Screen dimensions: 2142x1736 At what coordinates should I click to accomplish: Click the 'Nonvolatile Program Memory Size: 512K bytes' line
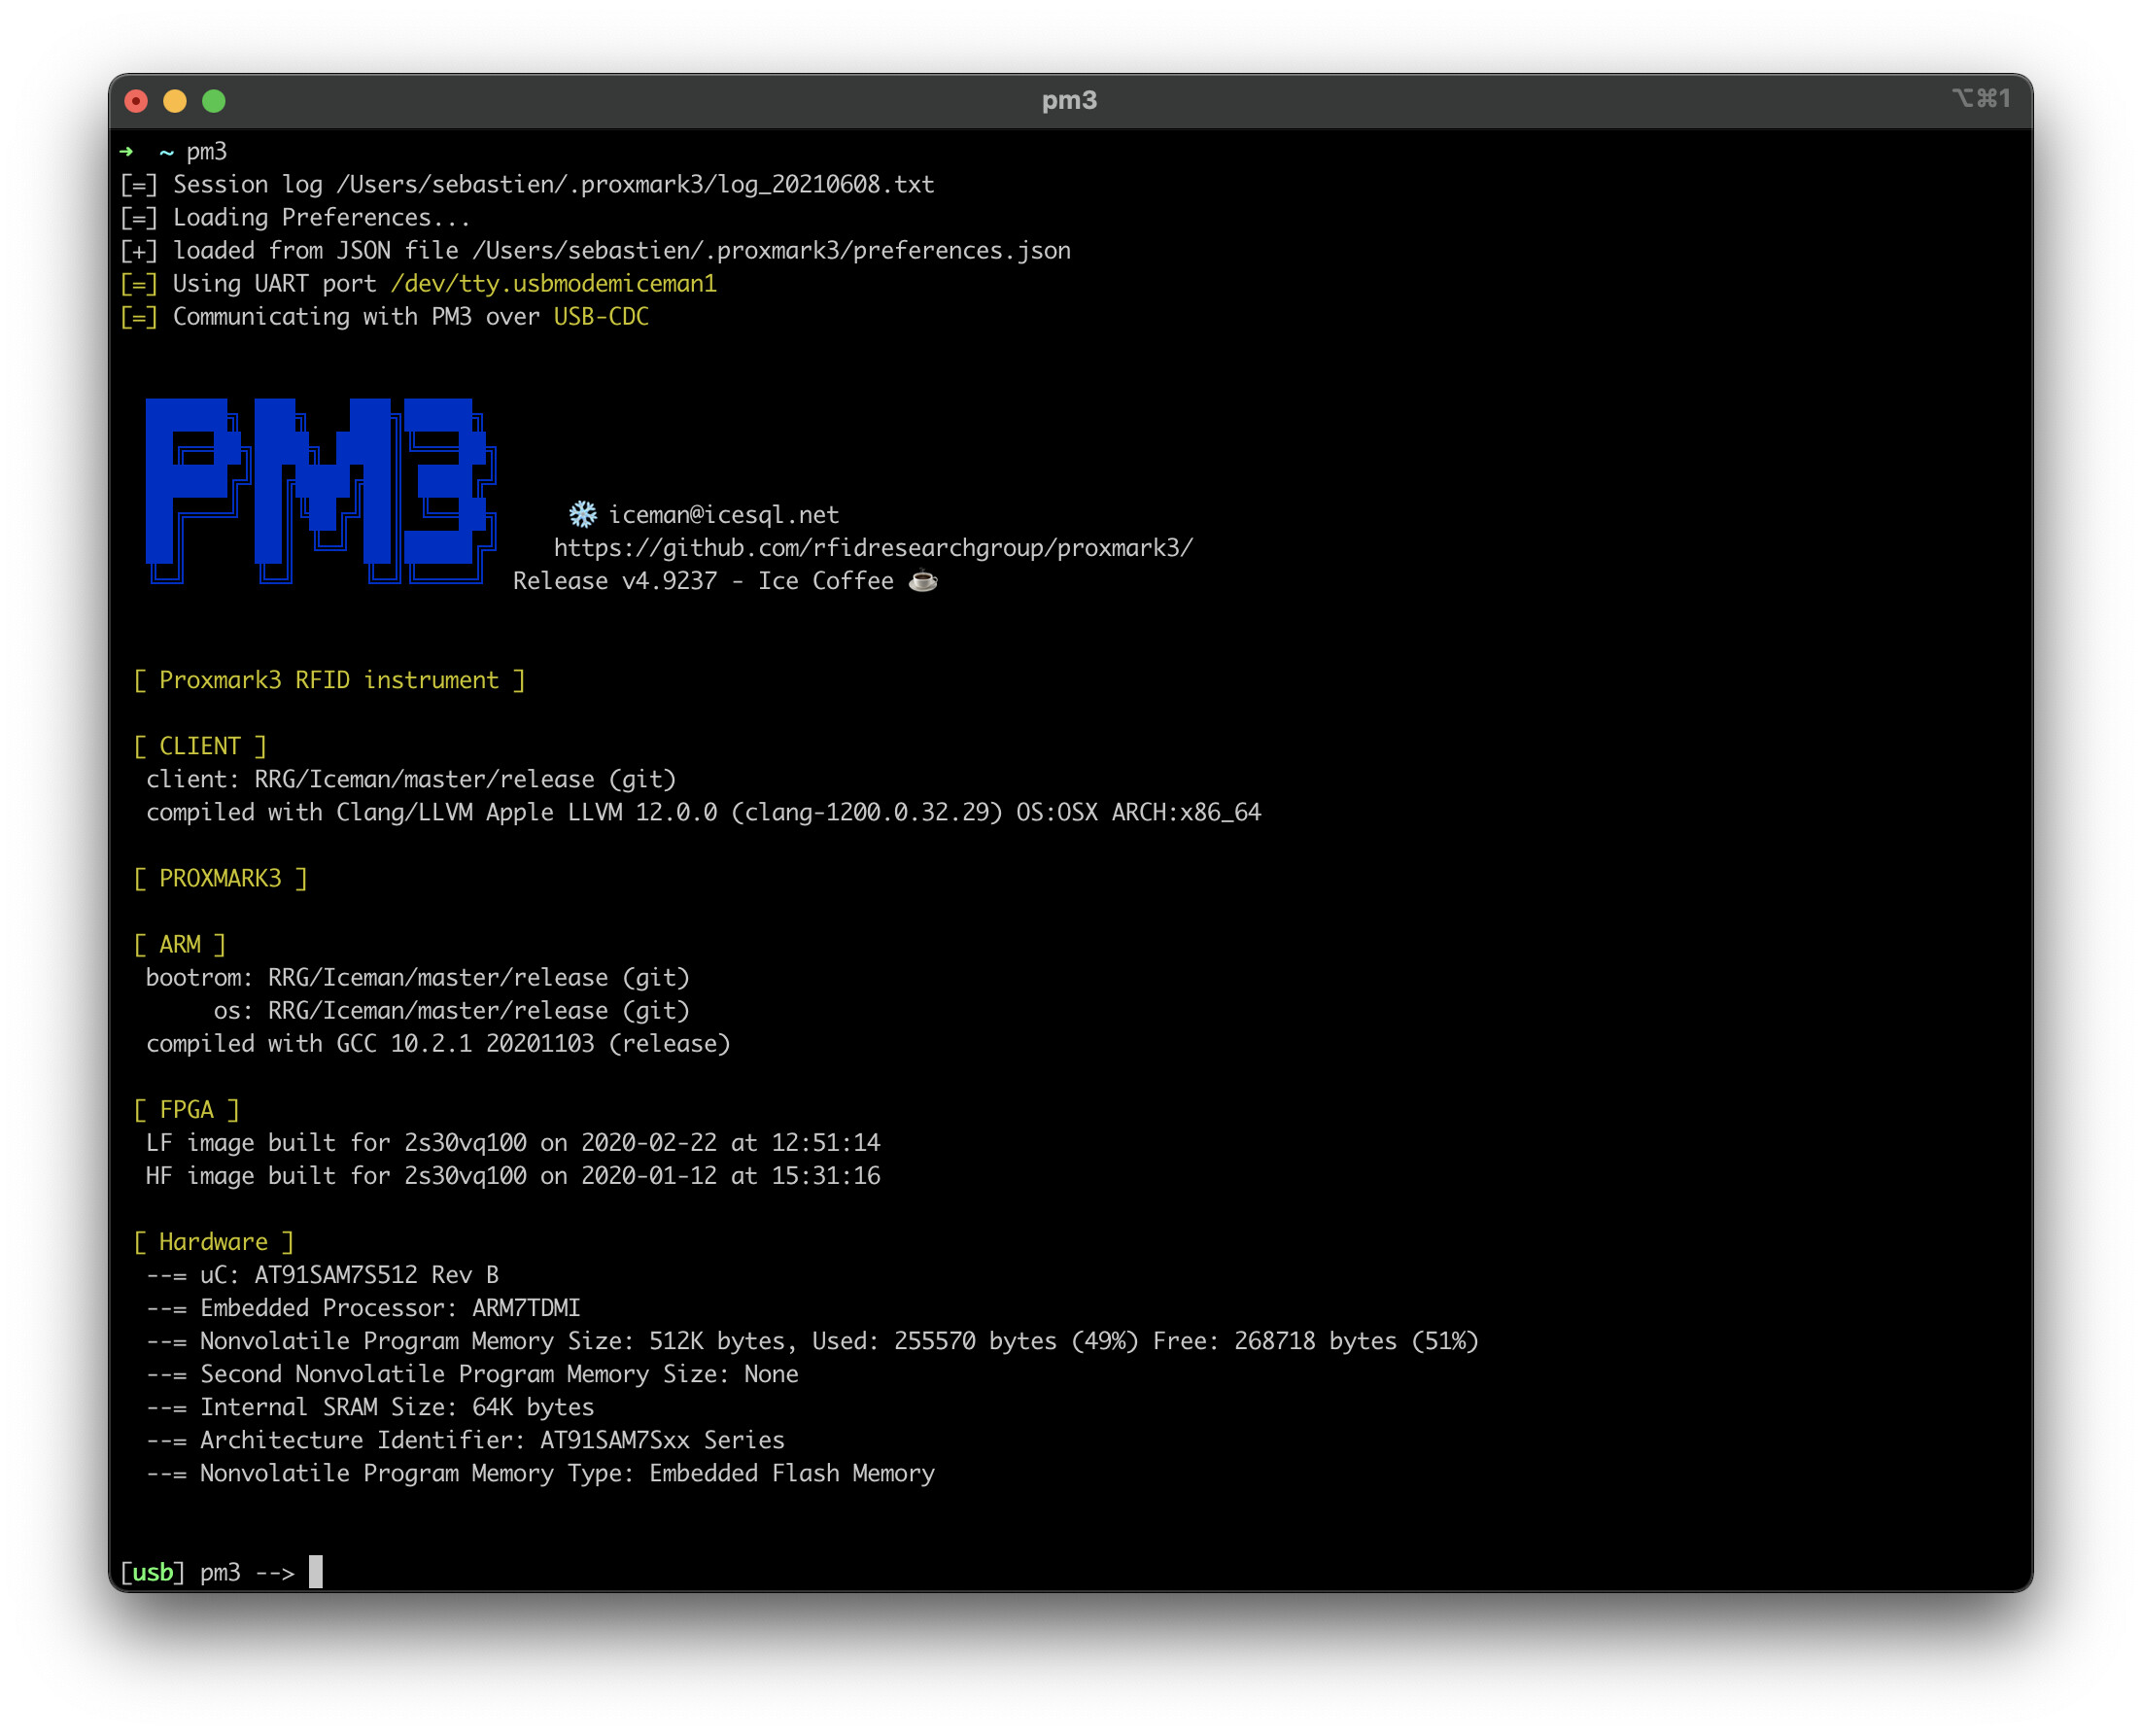(812, 1341)
